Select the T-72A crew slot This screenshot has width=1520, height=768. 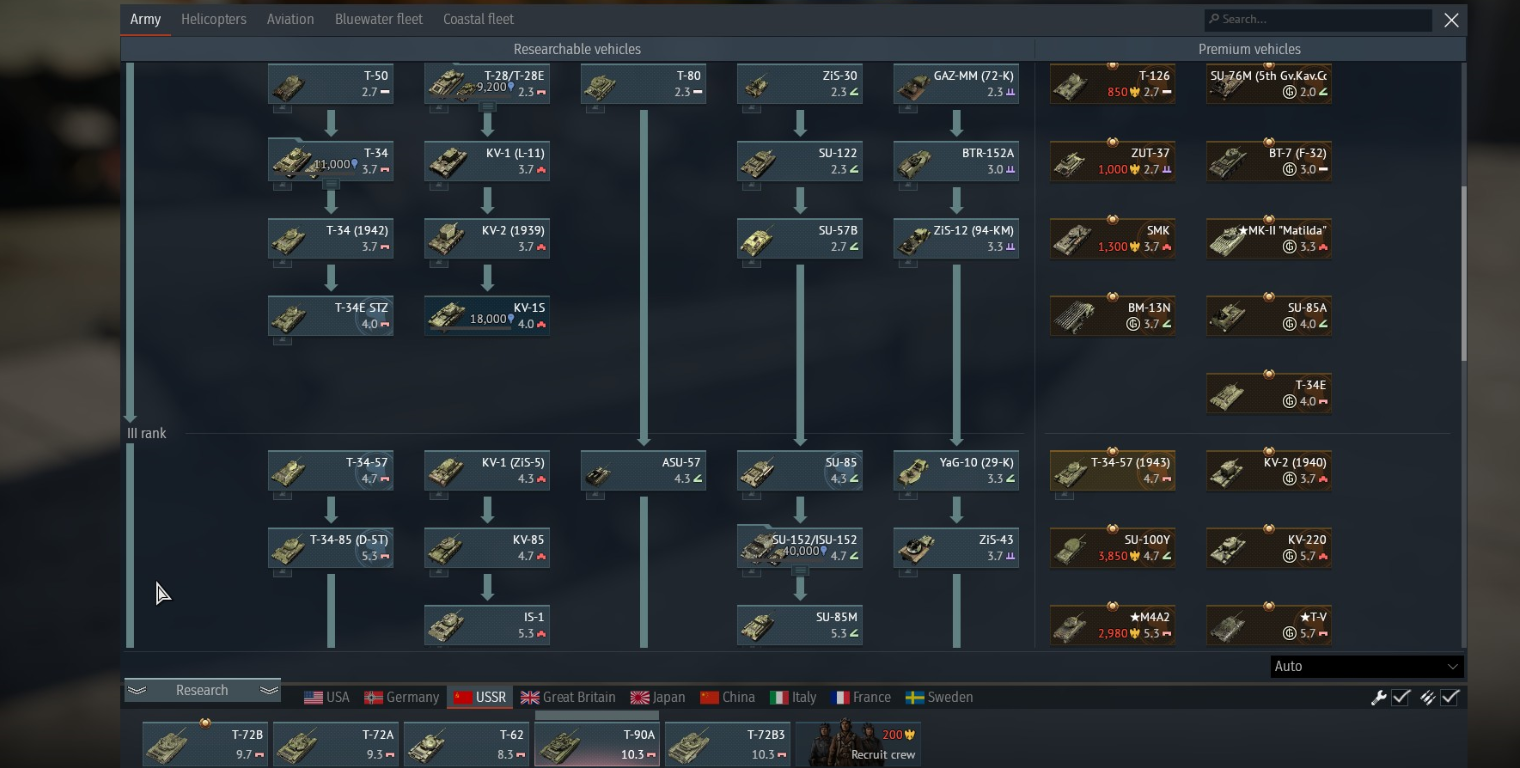[335, 743]
